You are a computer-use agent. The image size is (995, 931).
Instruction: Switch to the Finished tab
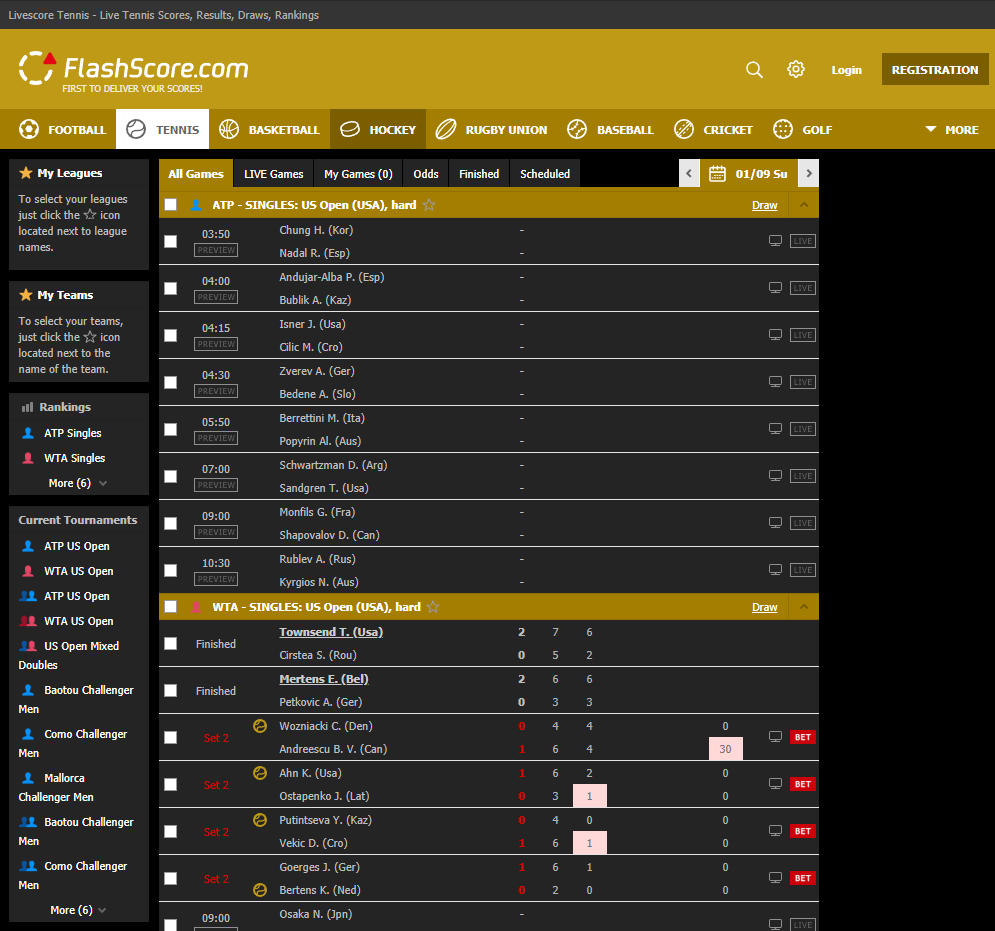(x=478, y=172)
